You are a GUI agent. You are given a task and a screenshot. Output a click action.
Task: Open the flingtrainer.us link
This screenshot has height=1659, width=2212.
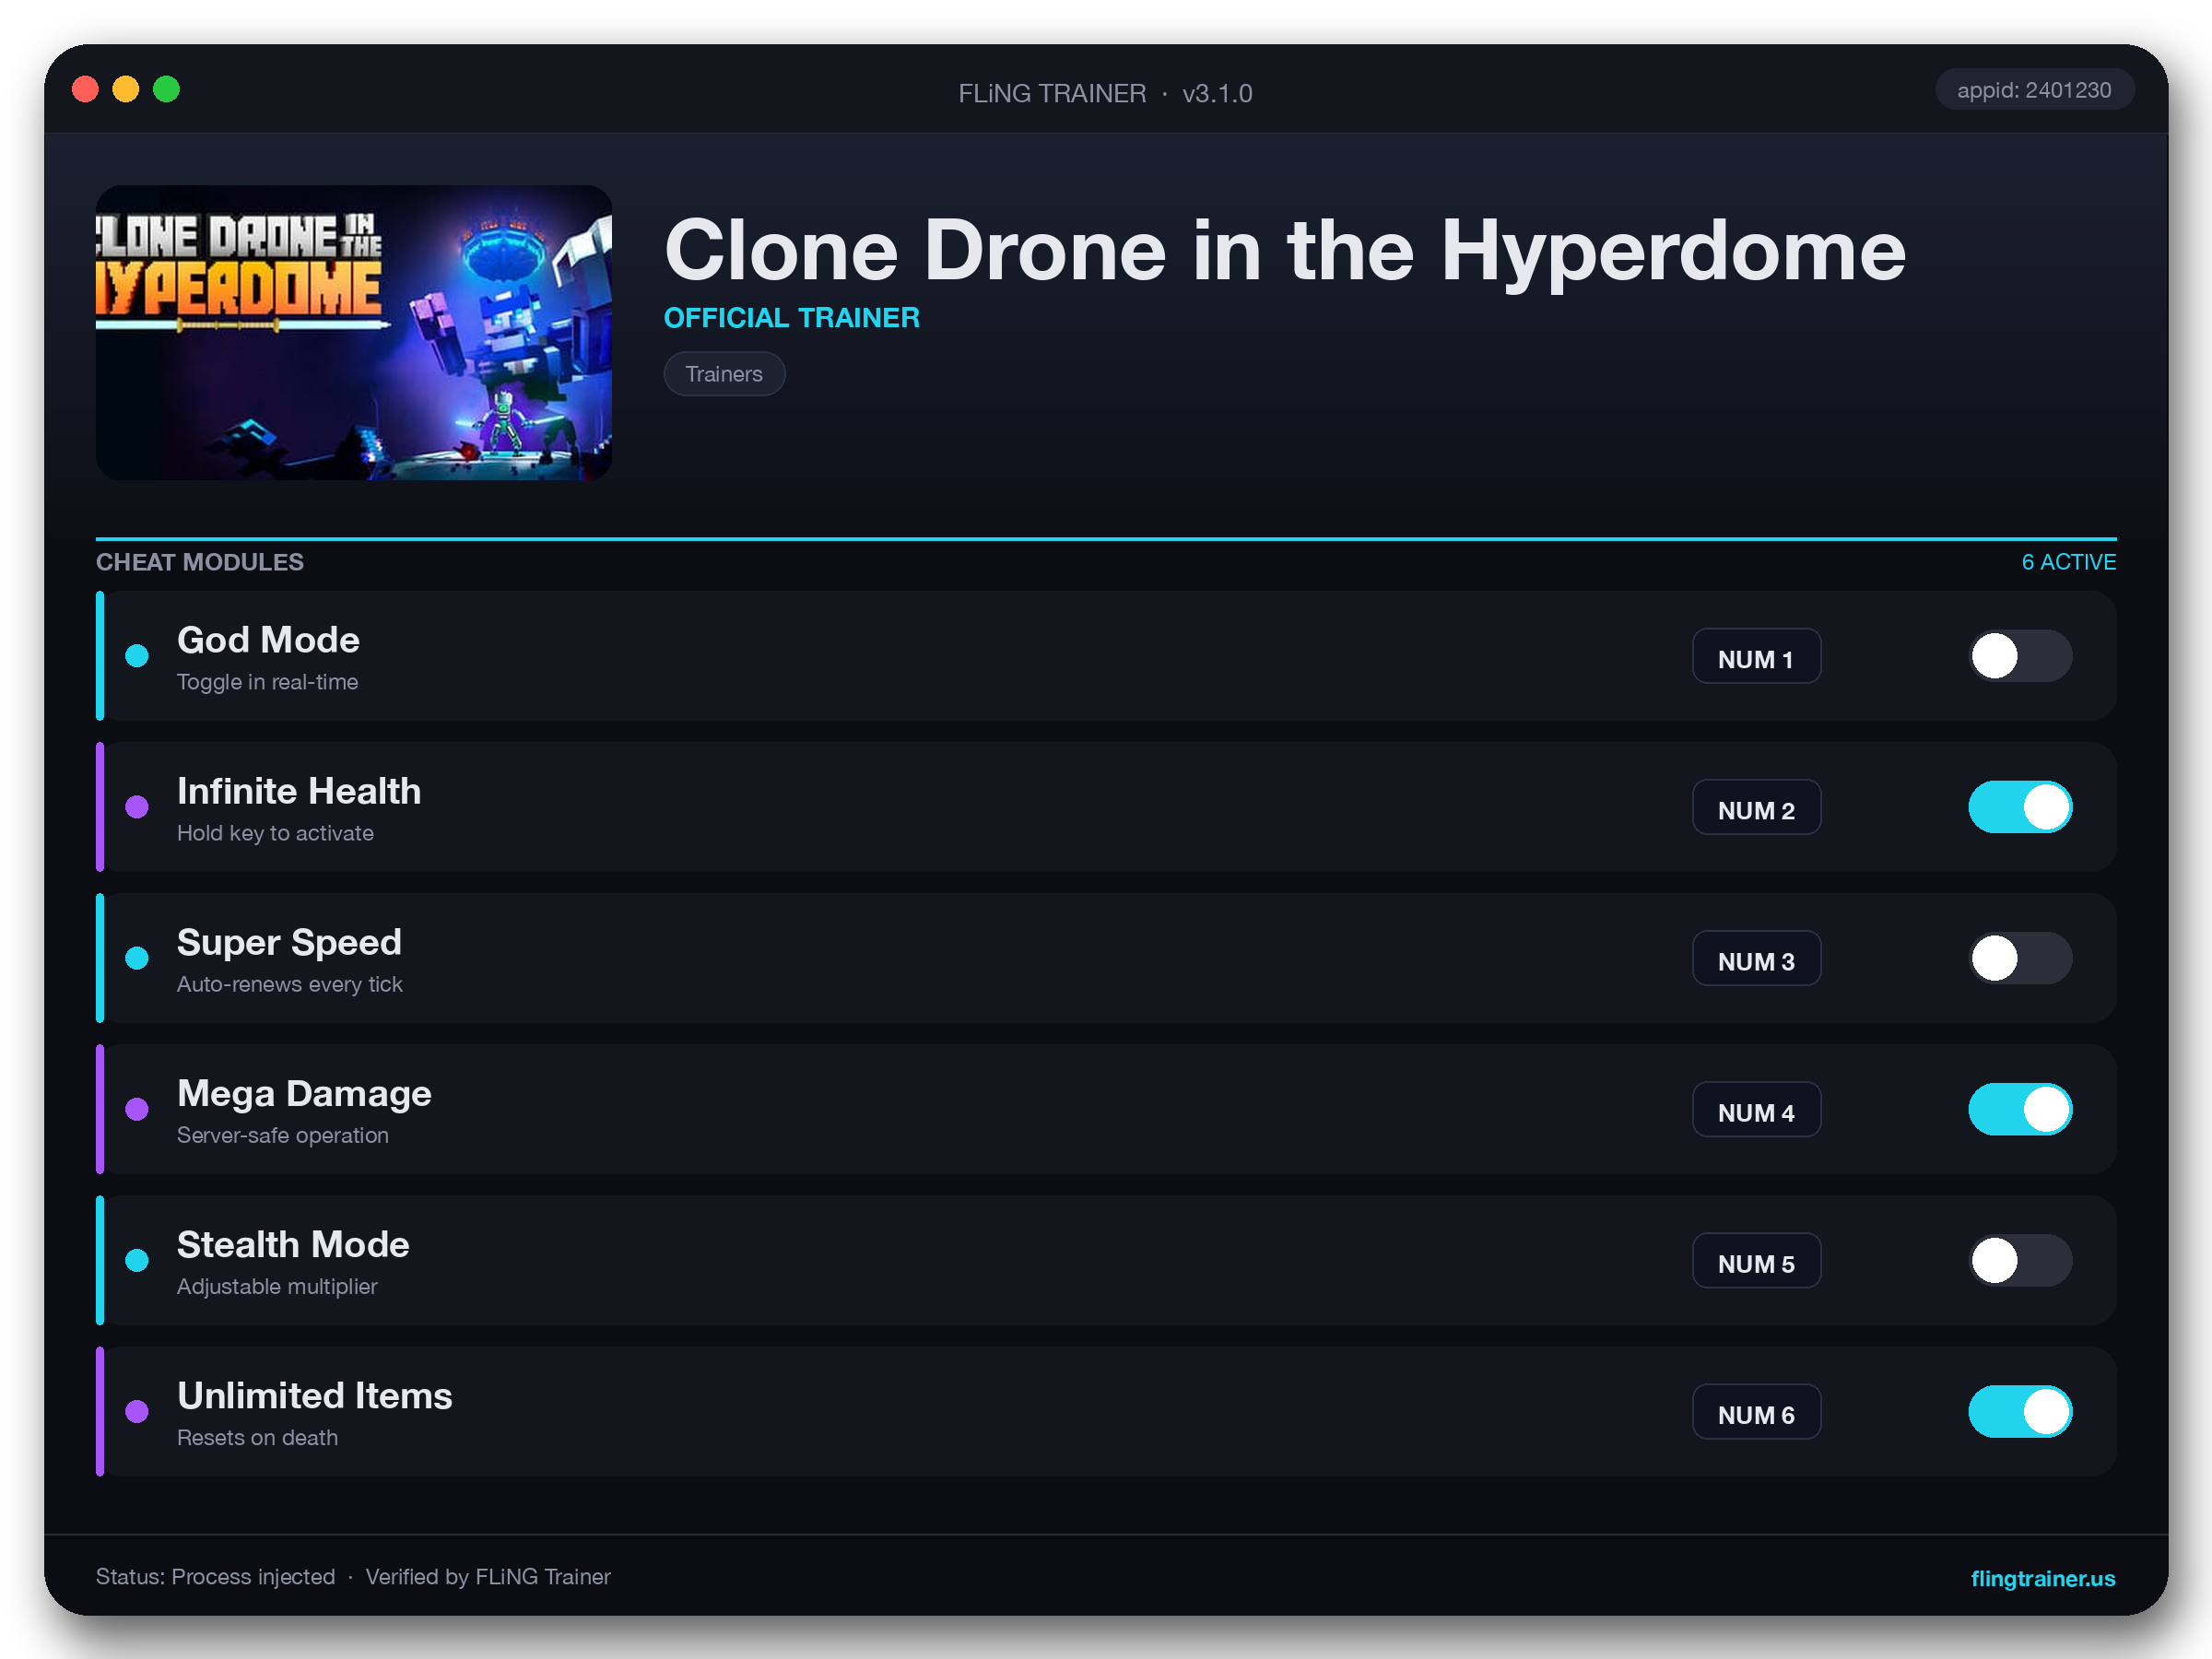pyautogui.click(x=2042, y=1578)
